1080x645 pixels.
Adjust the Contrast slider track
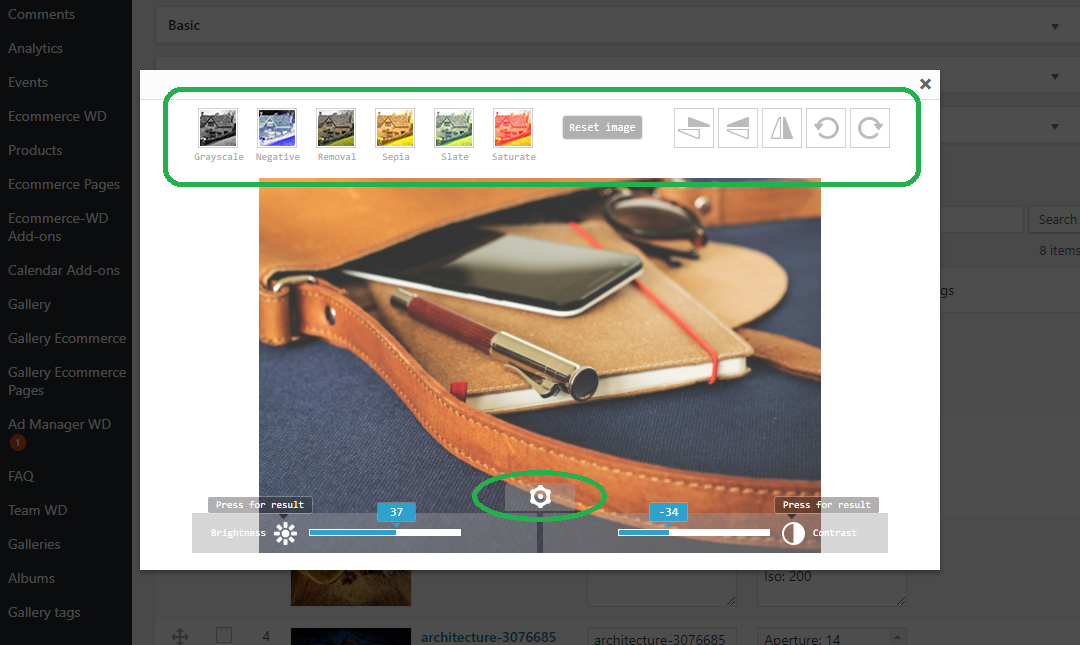[694, 532]
